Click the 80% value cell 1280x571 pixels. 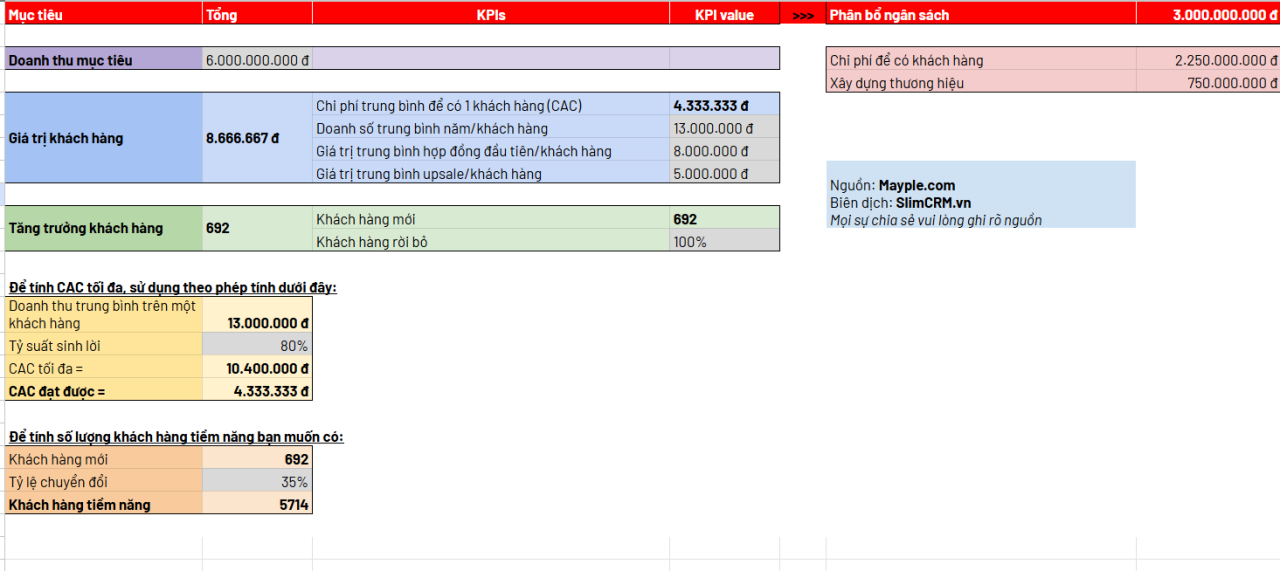(x=257, y=345)
